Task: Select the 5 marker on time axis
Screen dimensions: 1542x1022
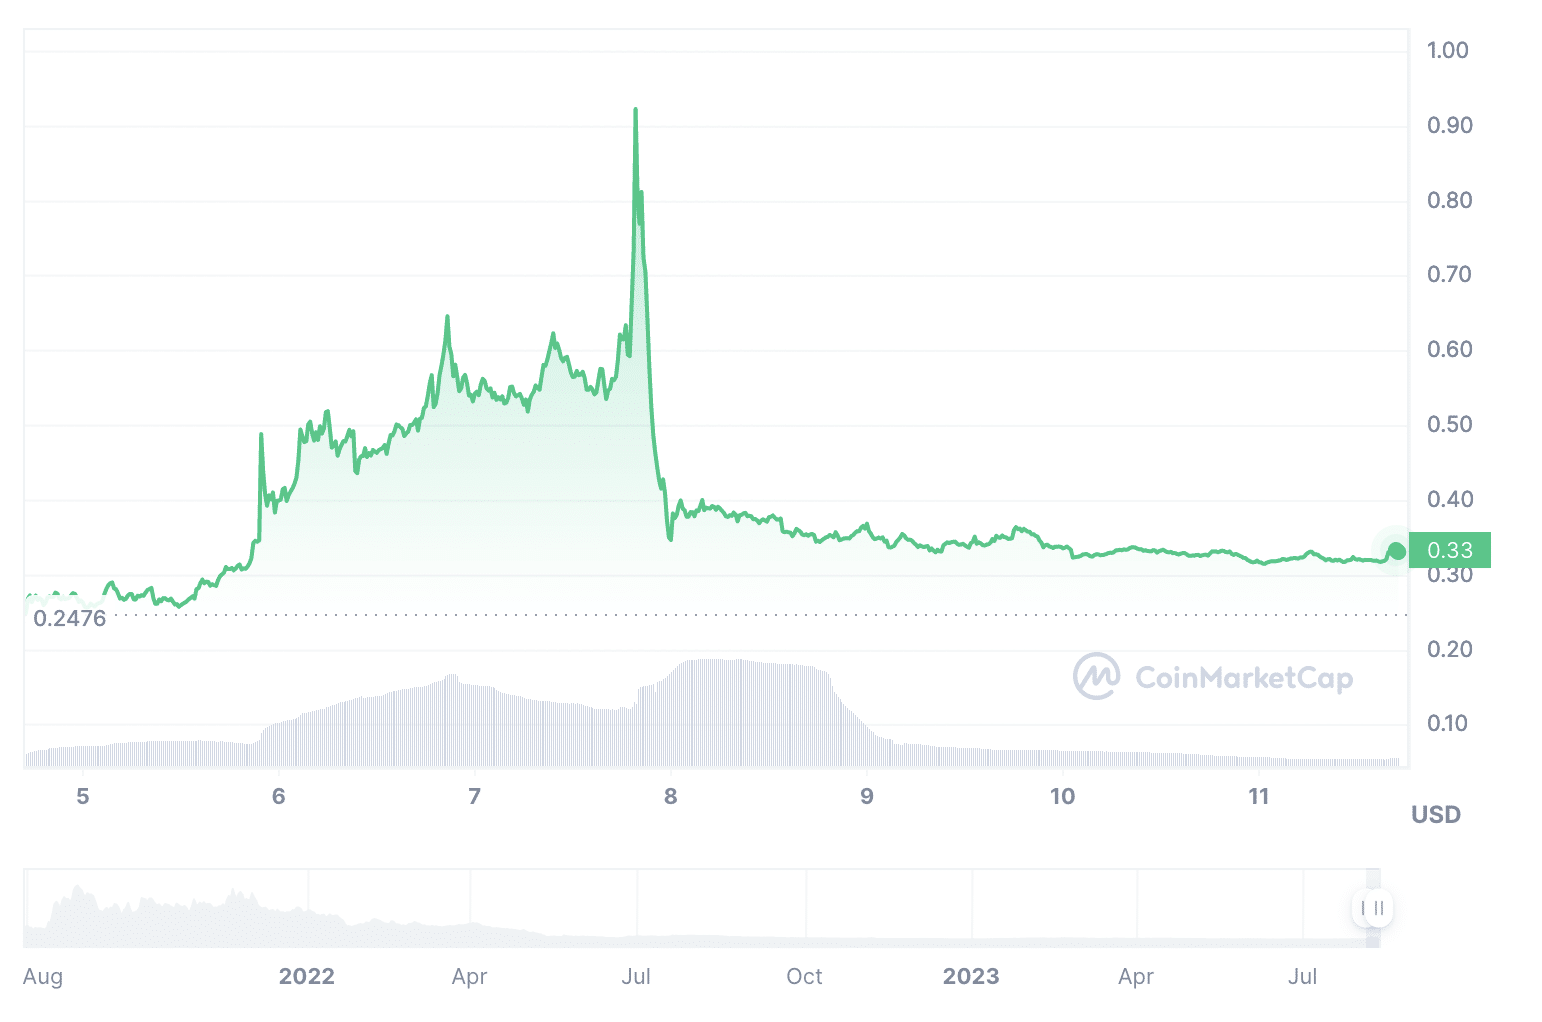Action: (83, 796)
